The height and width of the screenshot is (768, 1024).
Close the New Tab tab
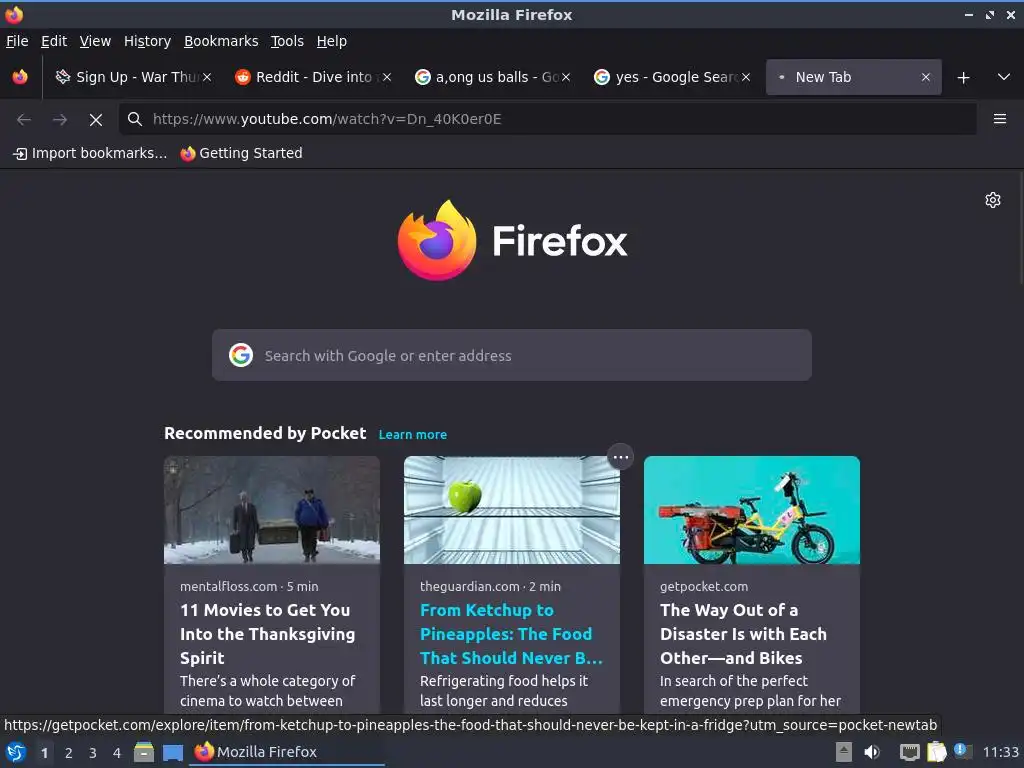pyautogui.click(x=925, y=77)
